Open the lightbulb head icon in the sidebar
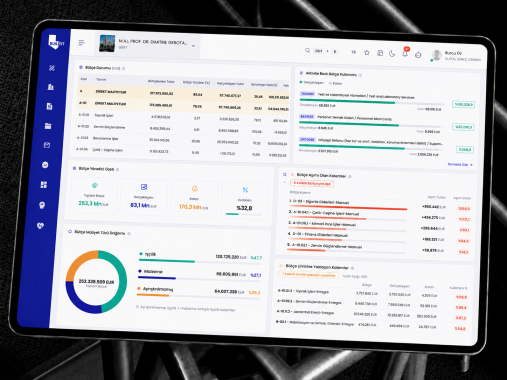This screenshot has width=507, height=380. click(x=42, y=205)
